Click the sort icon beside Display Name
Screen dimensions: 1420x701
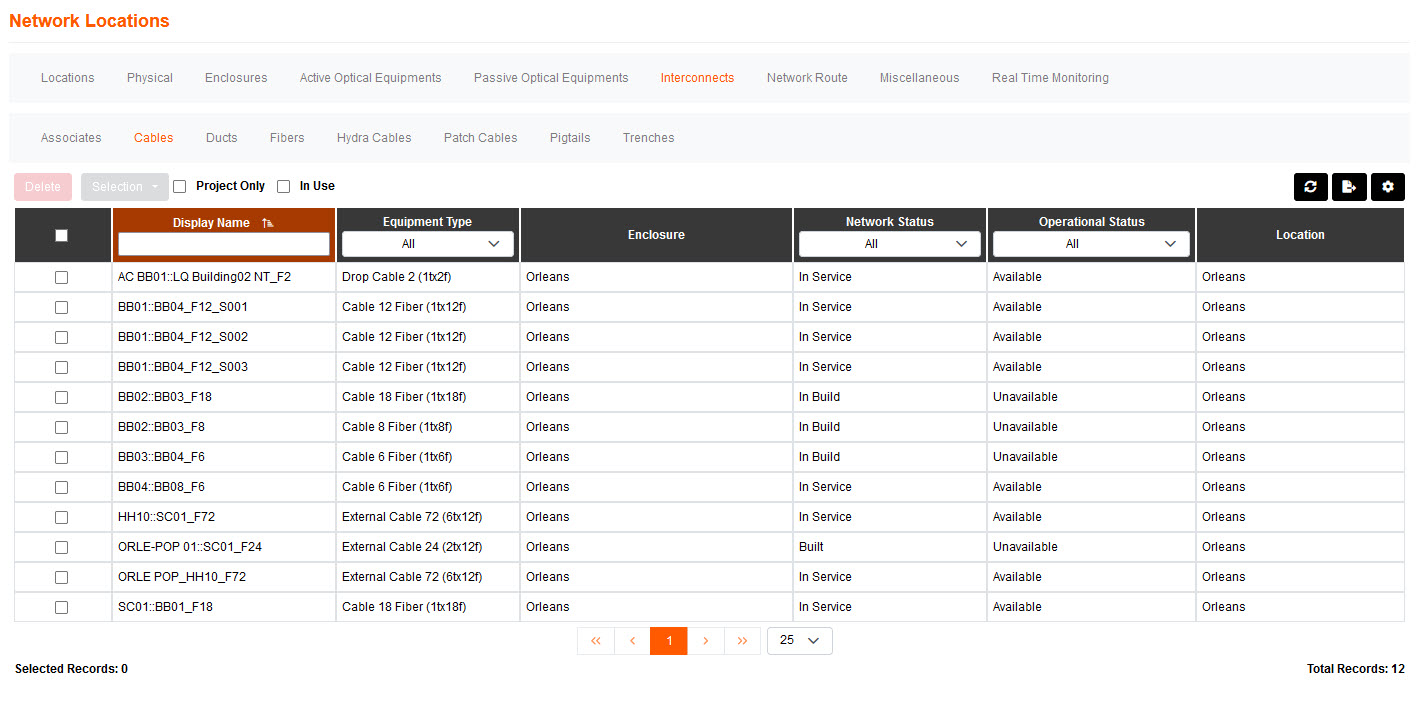point(268,223)
